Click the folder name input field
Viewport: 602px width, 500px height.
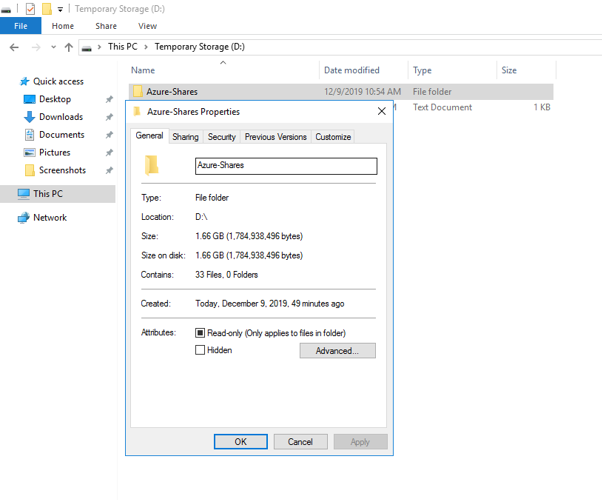pyautogui.click(x=286, y=166)
